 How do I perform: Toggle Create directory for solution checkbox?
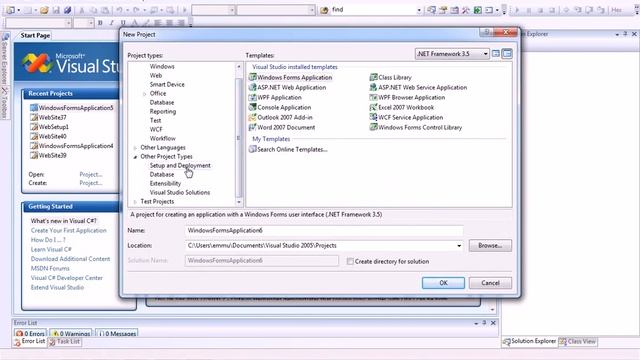point(350,261)
